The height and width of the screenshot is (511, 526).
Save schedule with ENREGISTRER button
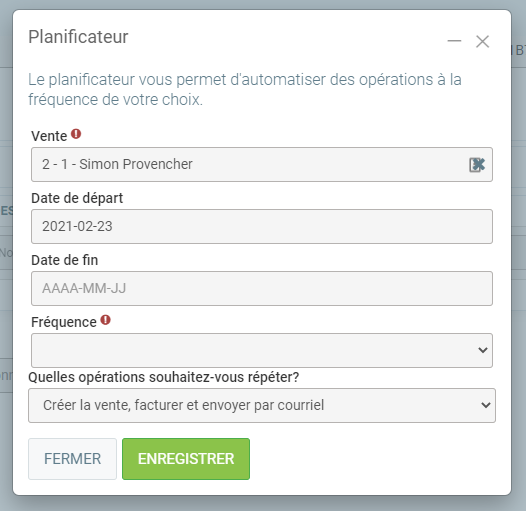[x=186, y=459]
